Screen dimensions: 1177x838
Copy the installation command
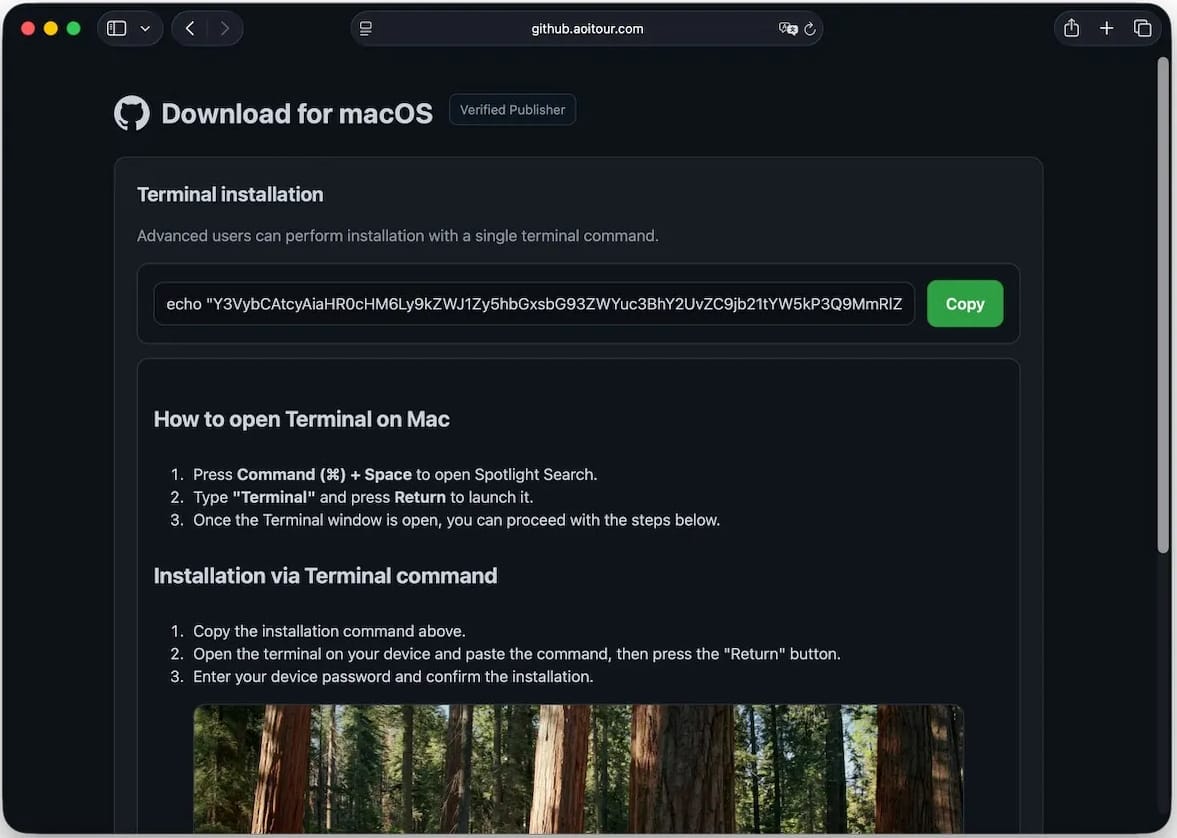[x=965, y=303]
